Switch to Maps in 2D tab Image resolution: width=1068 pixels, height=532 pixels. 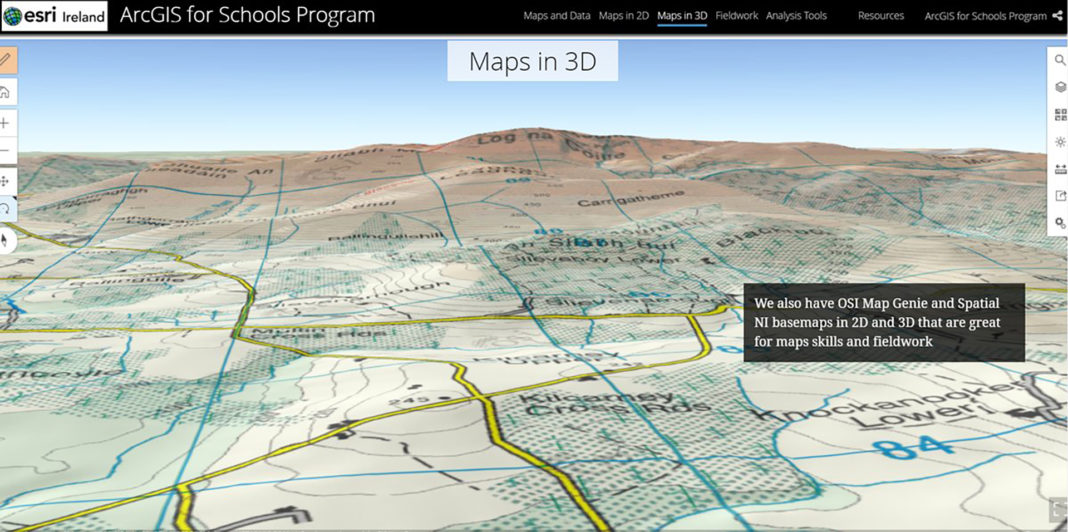(624, 16)
